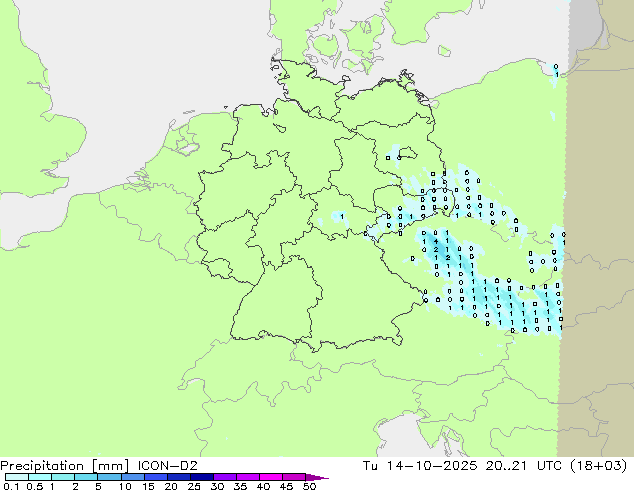Image resolution: width=634 pixels, height=490 pixels.
Task: Click the 'ICON-D2' model label
Action: (167, 466)
